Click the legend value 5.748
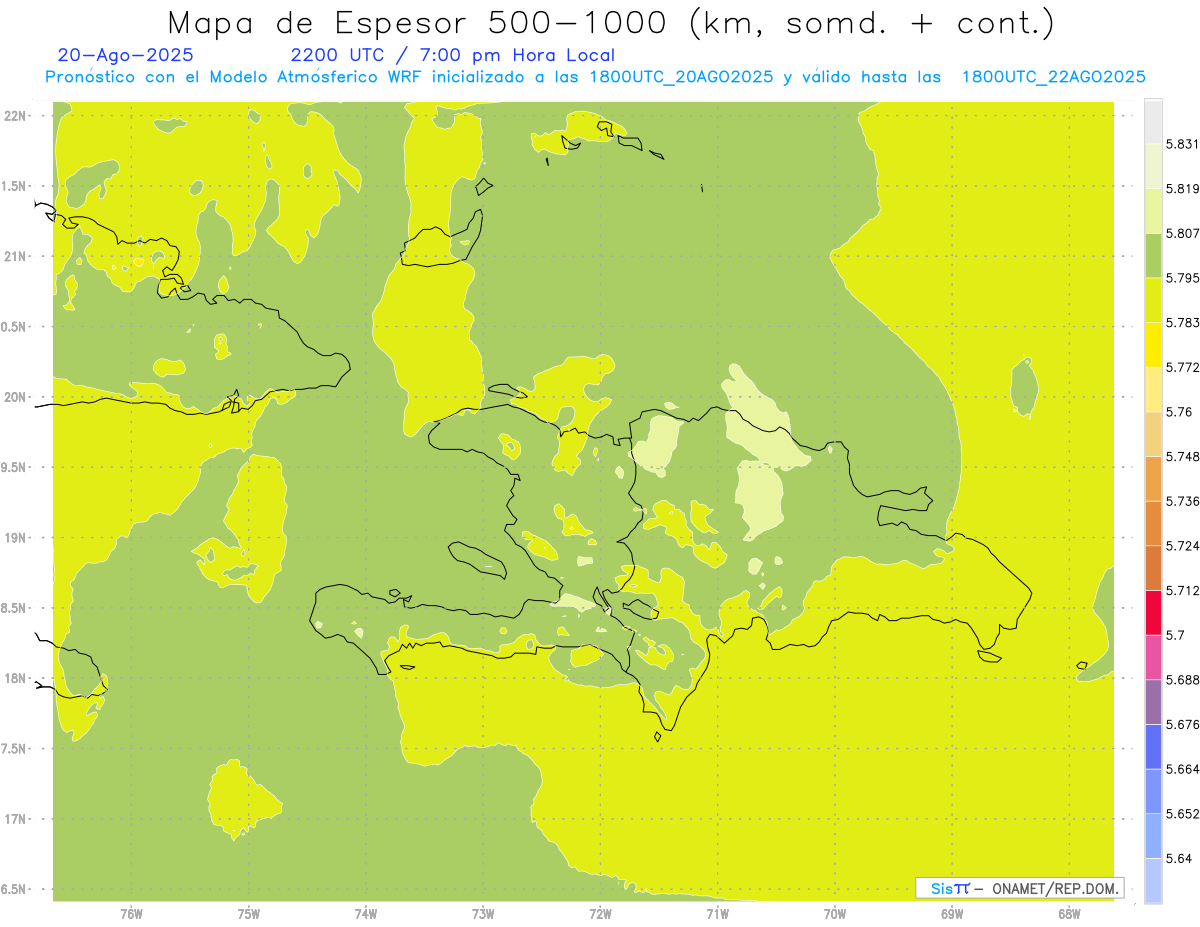This screenshot has height=927, width=1200. [1182, 456]
